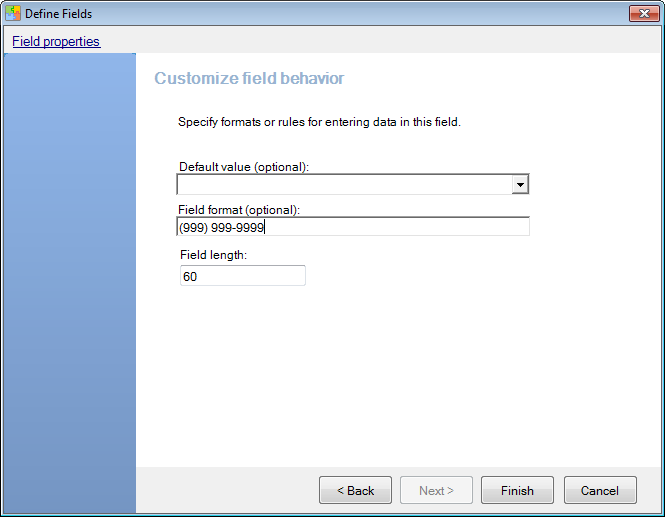The image size is (665, 517).
Task: Focus the Default value combo box text area
Action: [x=344, y=184]
